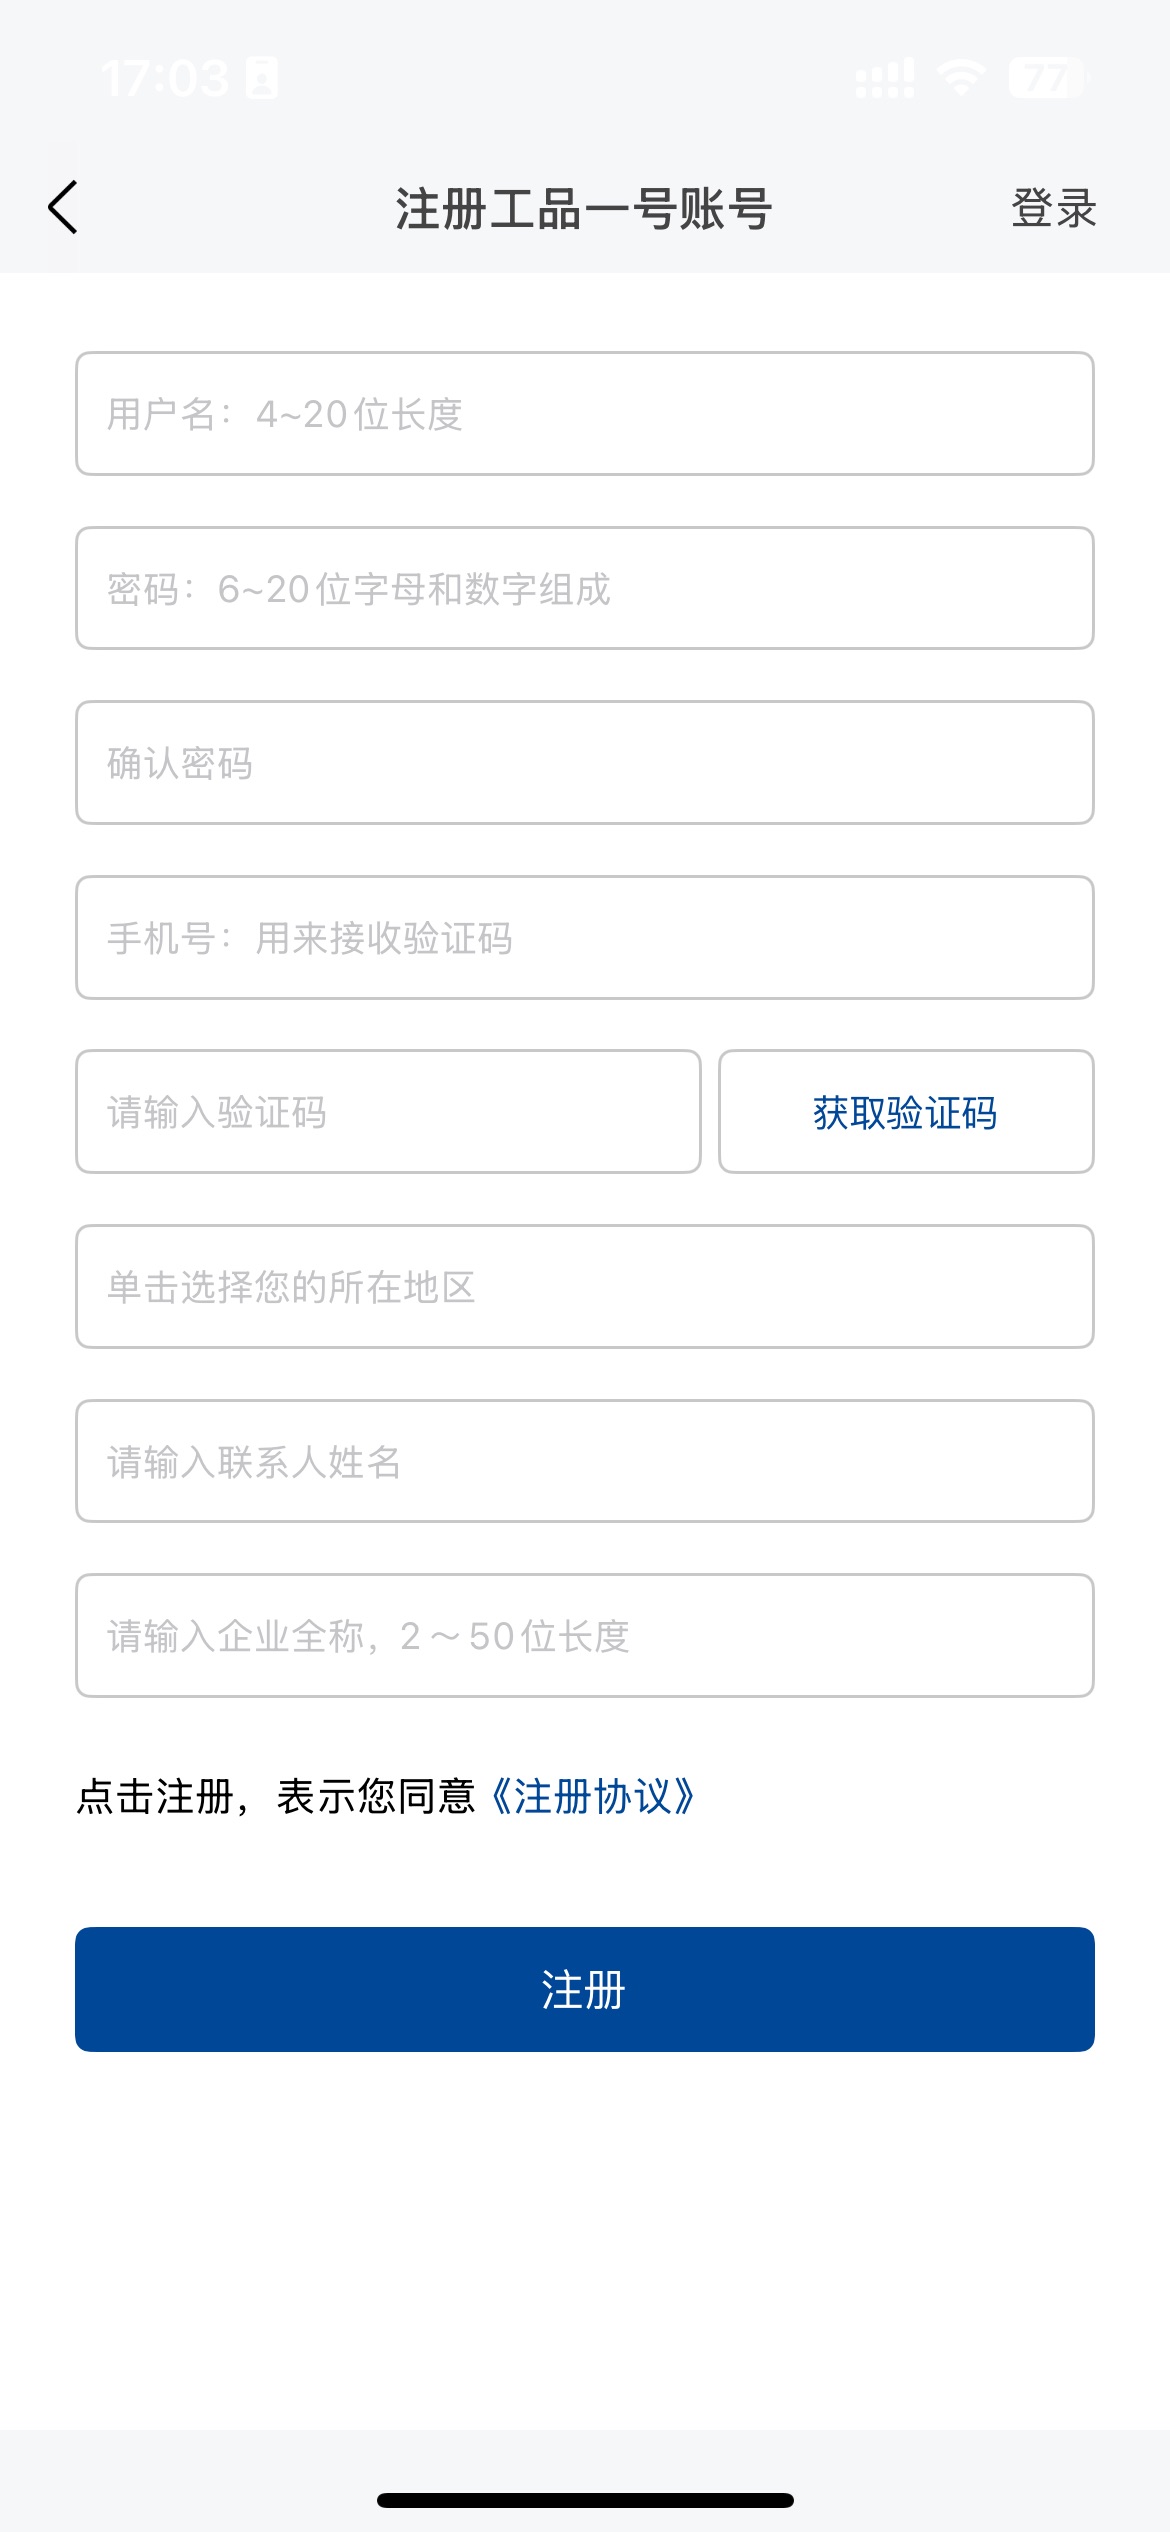Tap the 注册工品一号账号 page title

click(584, 209)
